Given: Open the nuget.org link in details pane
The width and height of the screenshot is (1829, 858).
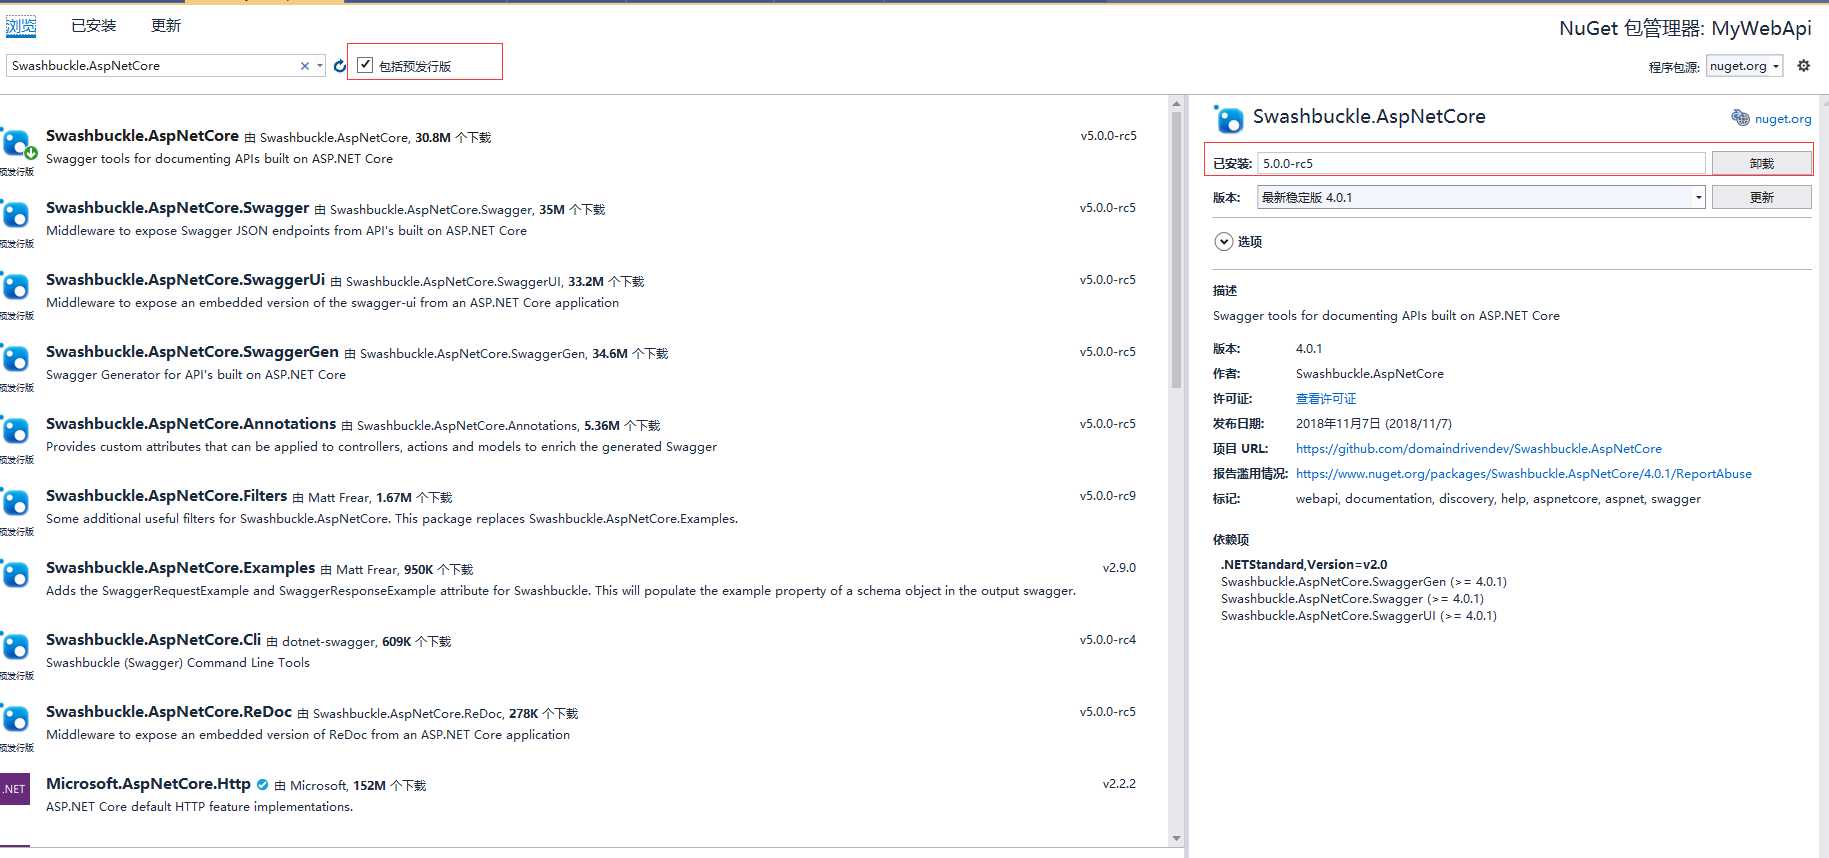Looking at the screenshot, I should (x=1783, y=119).
